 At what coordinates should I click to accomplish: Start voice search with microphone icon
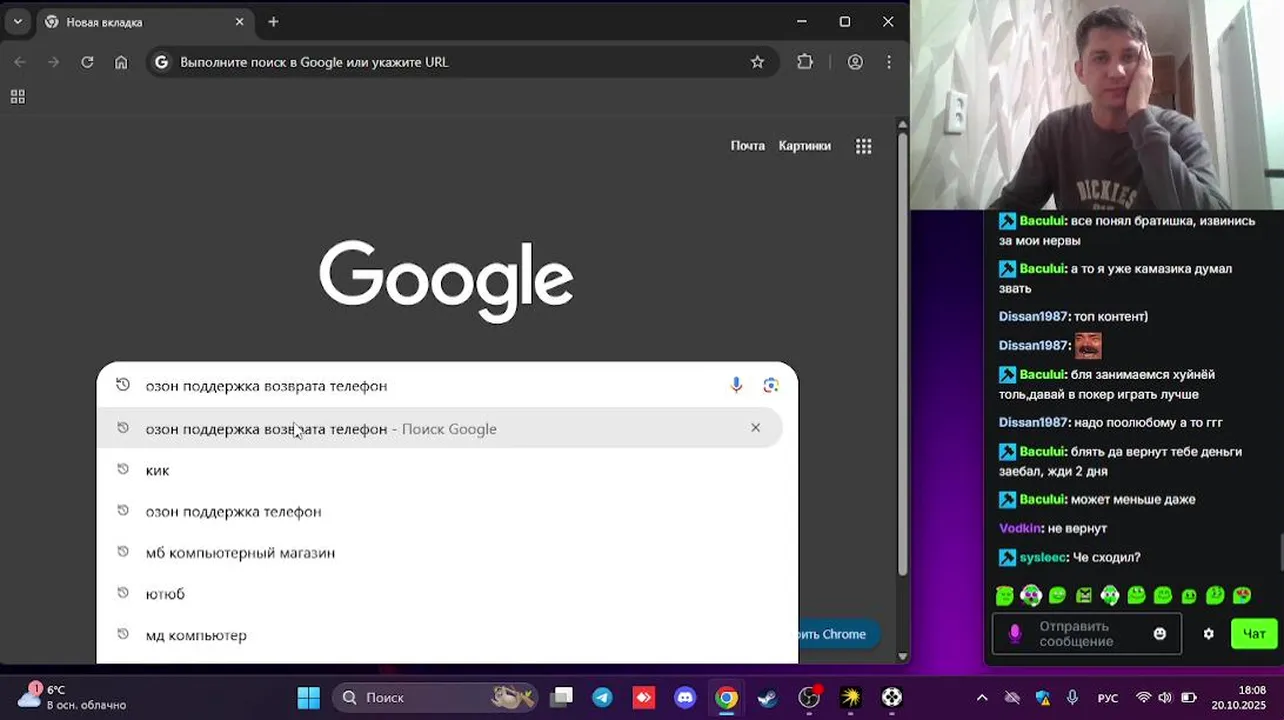coord(736,385)
